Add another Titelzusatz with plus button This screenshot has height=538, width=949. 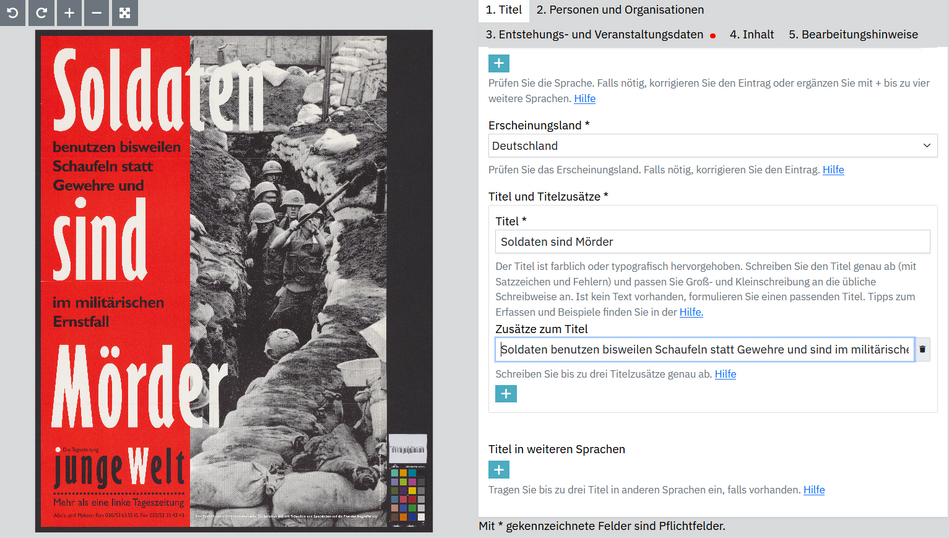pyautogui.click(x=506, y=394)
